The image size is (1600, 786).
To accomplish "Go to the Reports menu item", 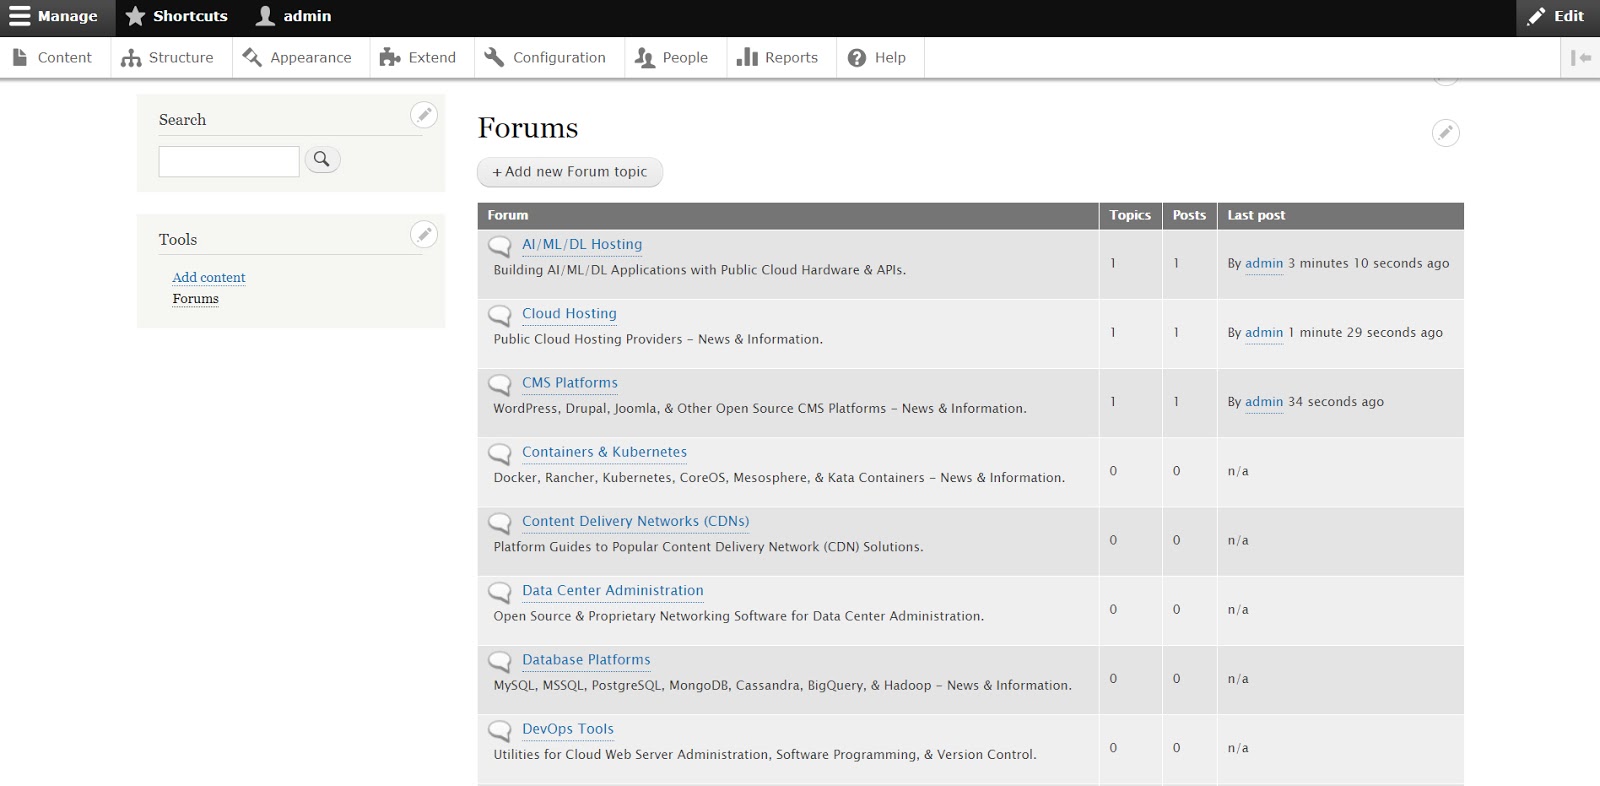I will coord(777,58).
